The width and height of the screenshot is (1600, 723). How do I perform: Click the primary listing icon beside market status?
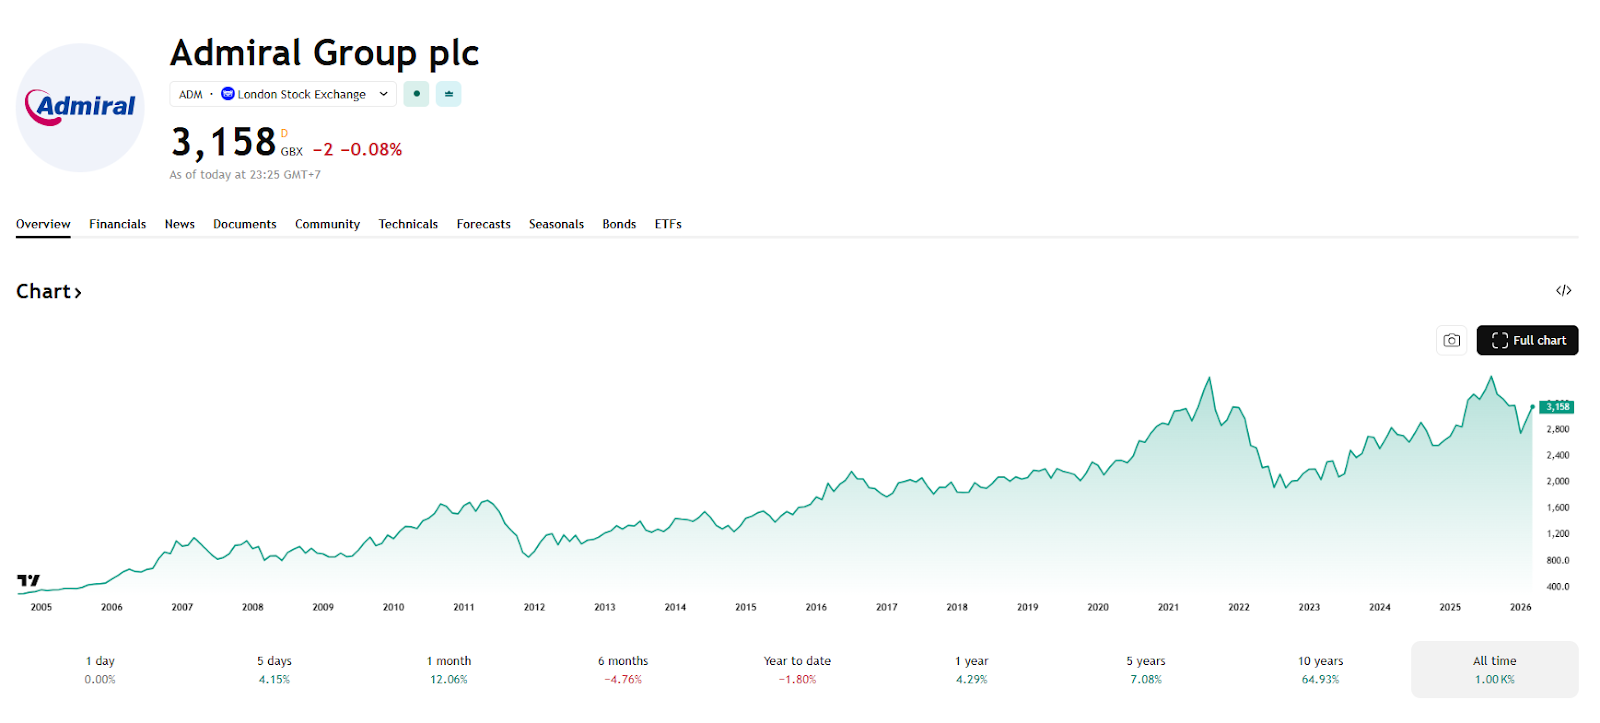pos(448,94)
